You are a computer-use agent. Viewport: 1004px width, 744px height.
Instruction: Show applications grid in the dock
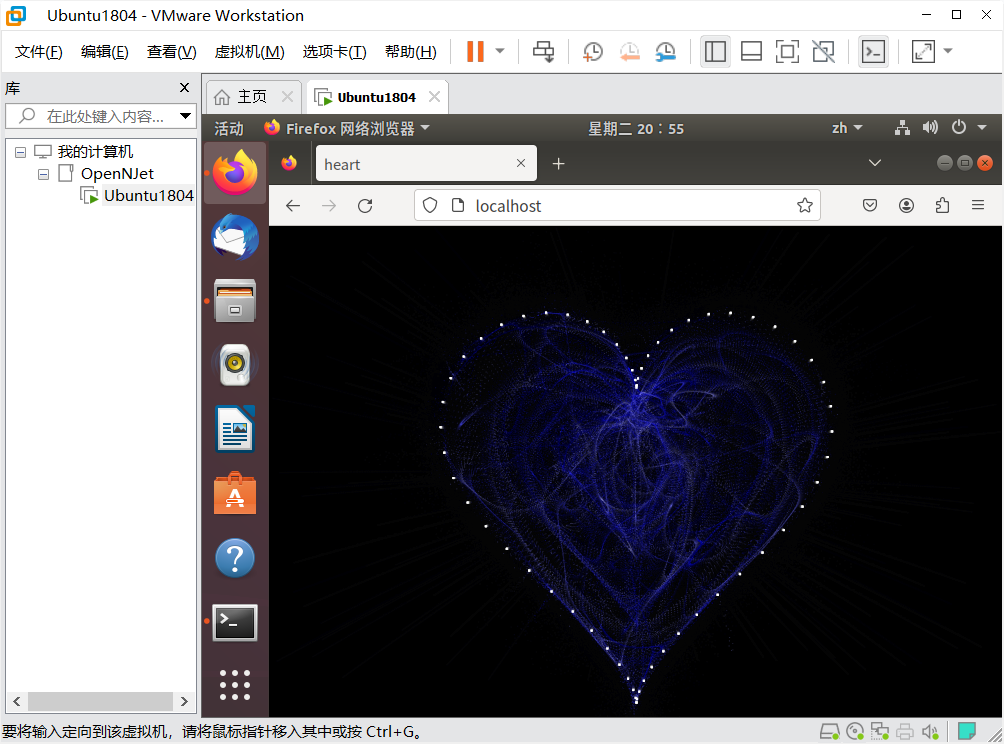[235, 685]
